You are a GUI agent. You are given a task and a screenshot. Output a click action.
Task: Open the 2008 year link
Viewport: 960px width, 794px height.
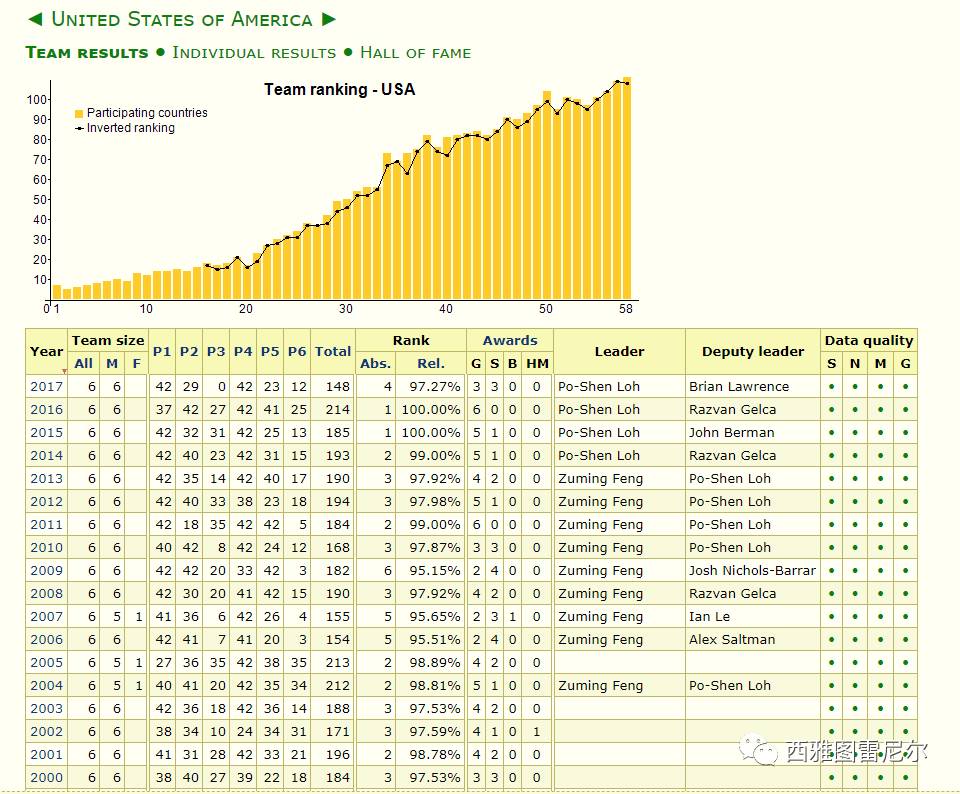point(47,593)
